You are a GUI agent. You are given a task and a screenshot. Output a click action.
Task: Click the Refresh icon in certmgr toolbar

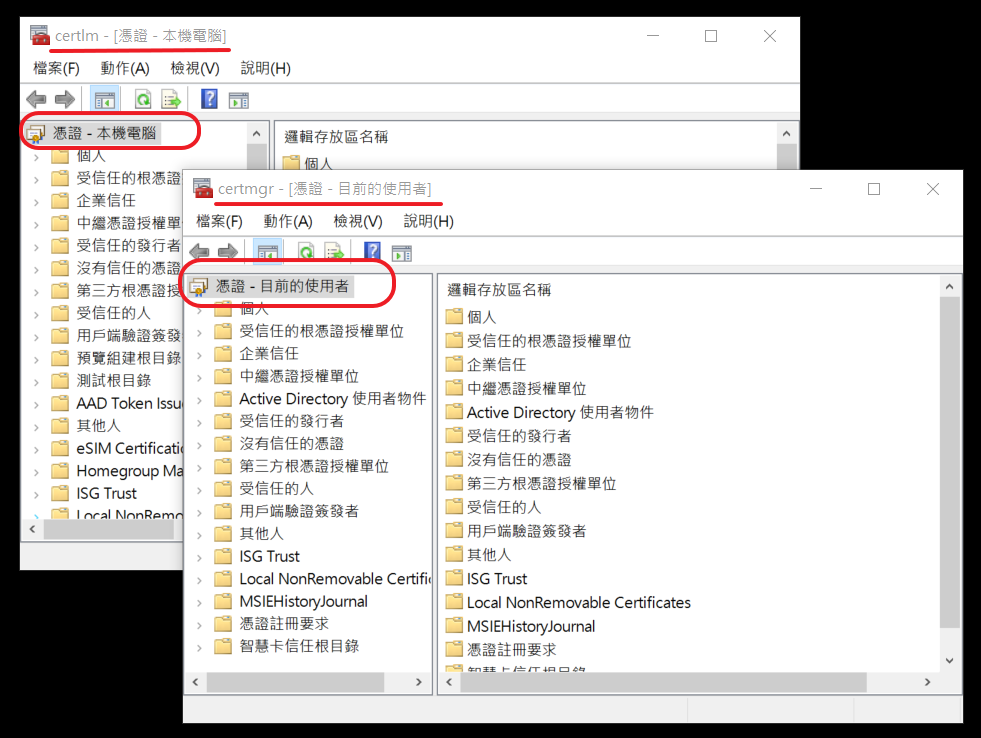pos(306,252)
